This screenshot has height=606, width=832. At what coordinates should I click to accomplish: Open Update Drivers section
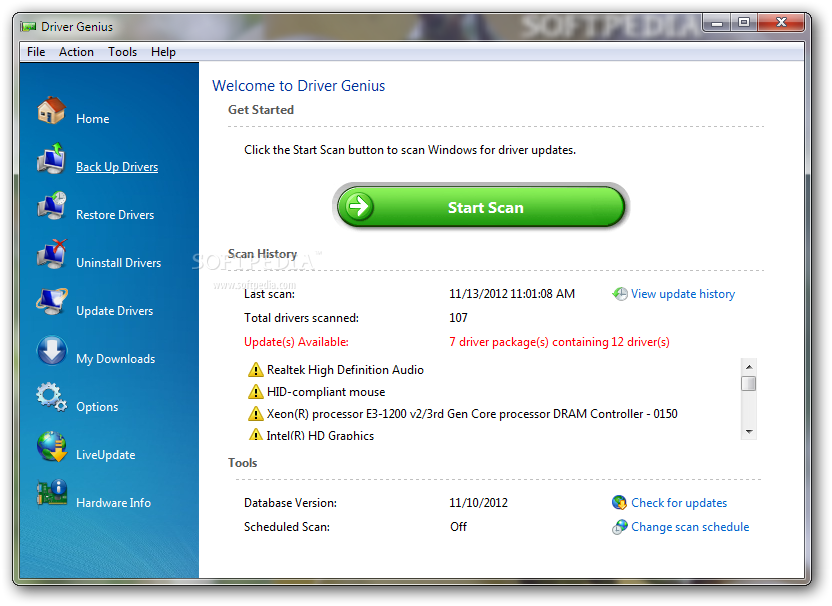coord(115,311)
